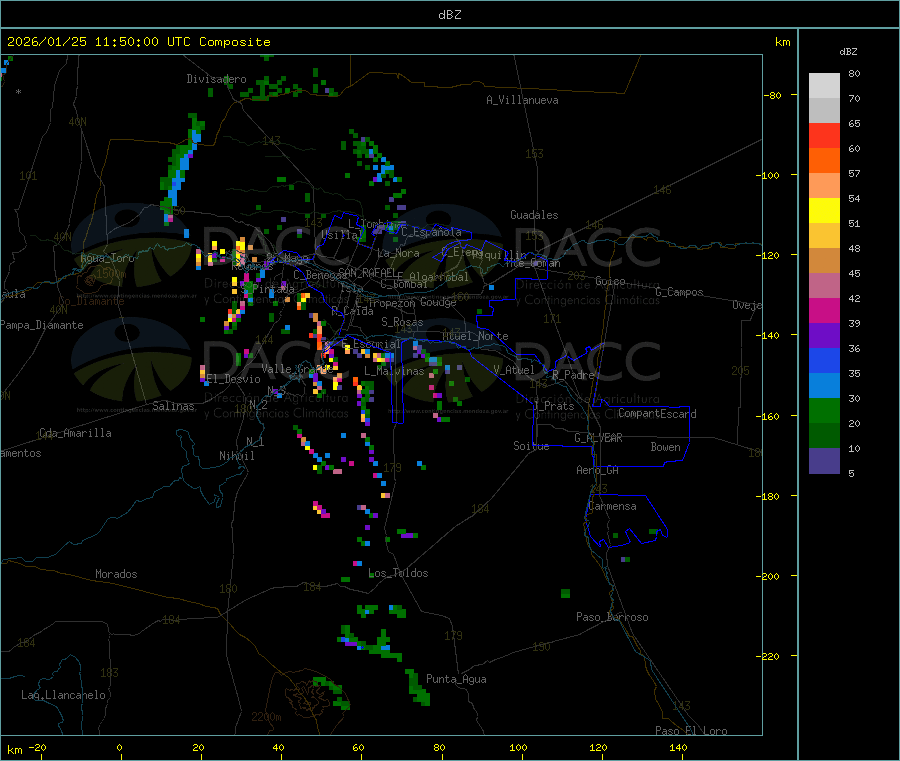Screen dimensions: 900x761
Task: Click the Soitue location label
Action: tap(532, 446)
